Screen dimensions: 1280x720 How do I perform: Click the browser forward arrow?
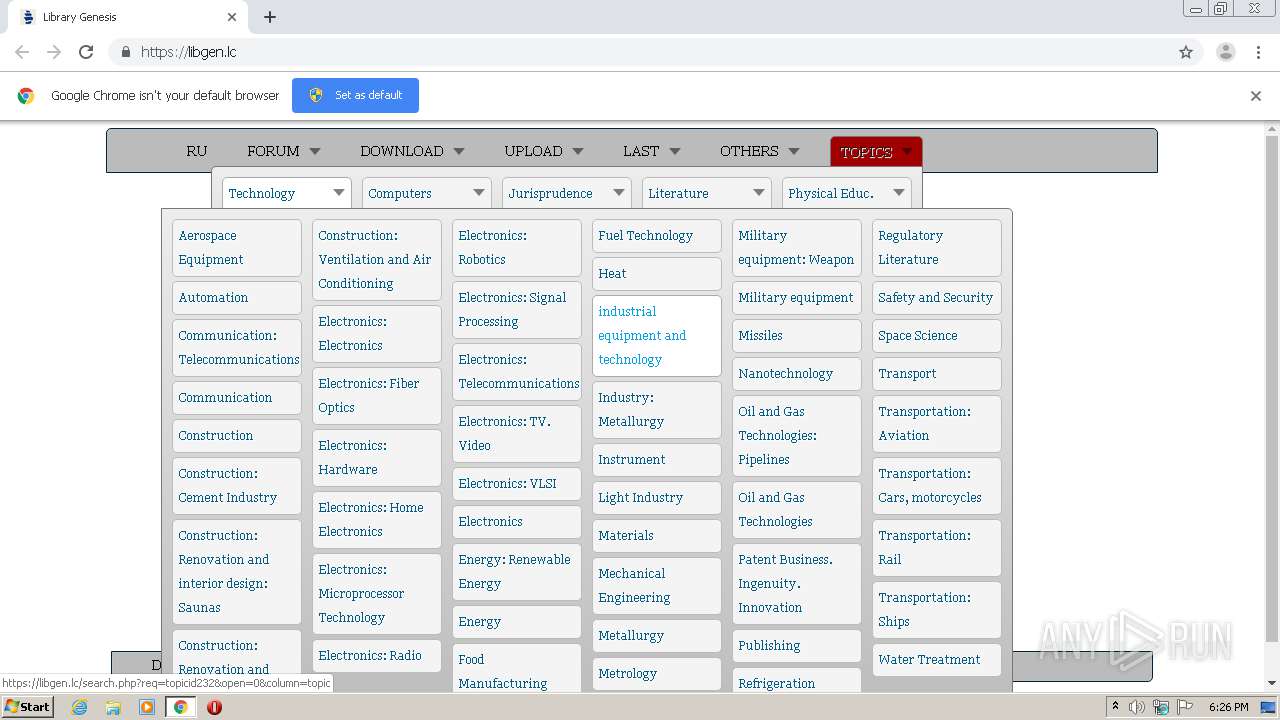tap(54, 52)
